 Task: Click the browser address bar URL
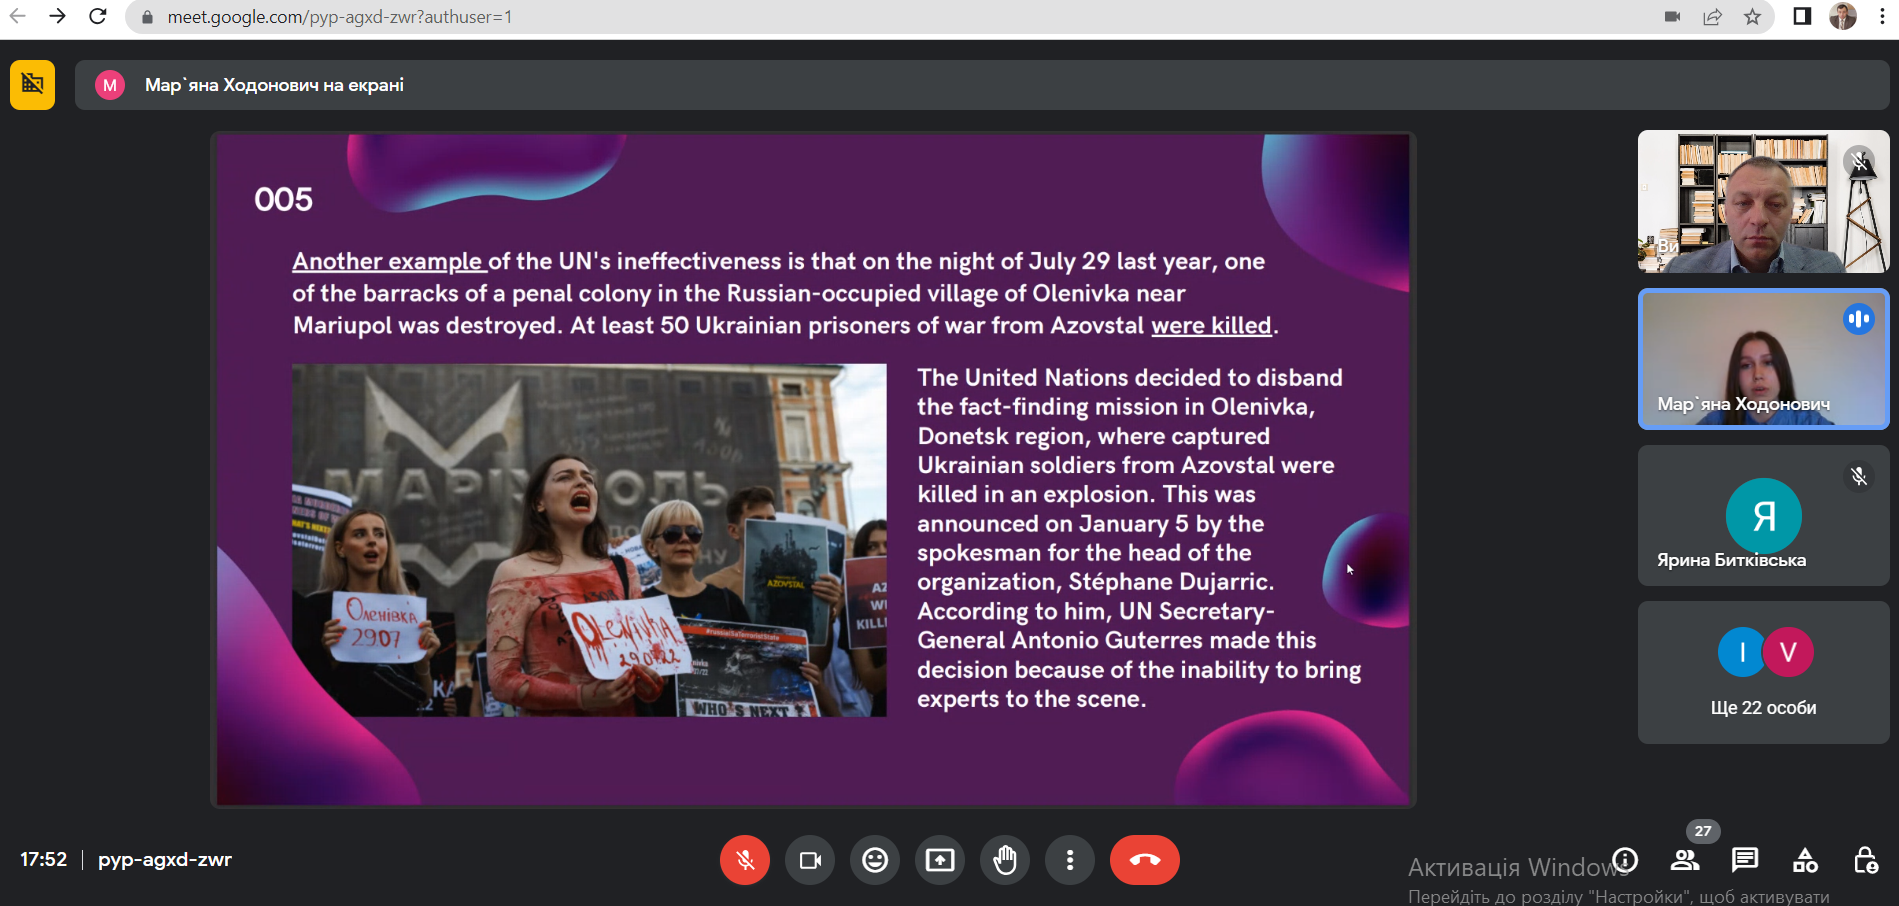[340, 17]
